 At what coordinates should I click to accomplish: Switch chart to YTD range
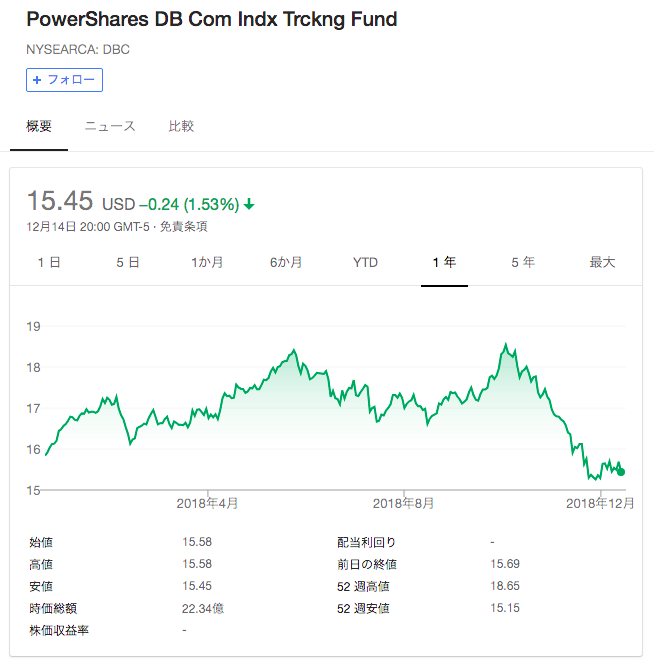click(365, 263)
